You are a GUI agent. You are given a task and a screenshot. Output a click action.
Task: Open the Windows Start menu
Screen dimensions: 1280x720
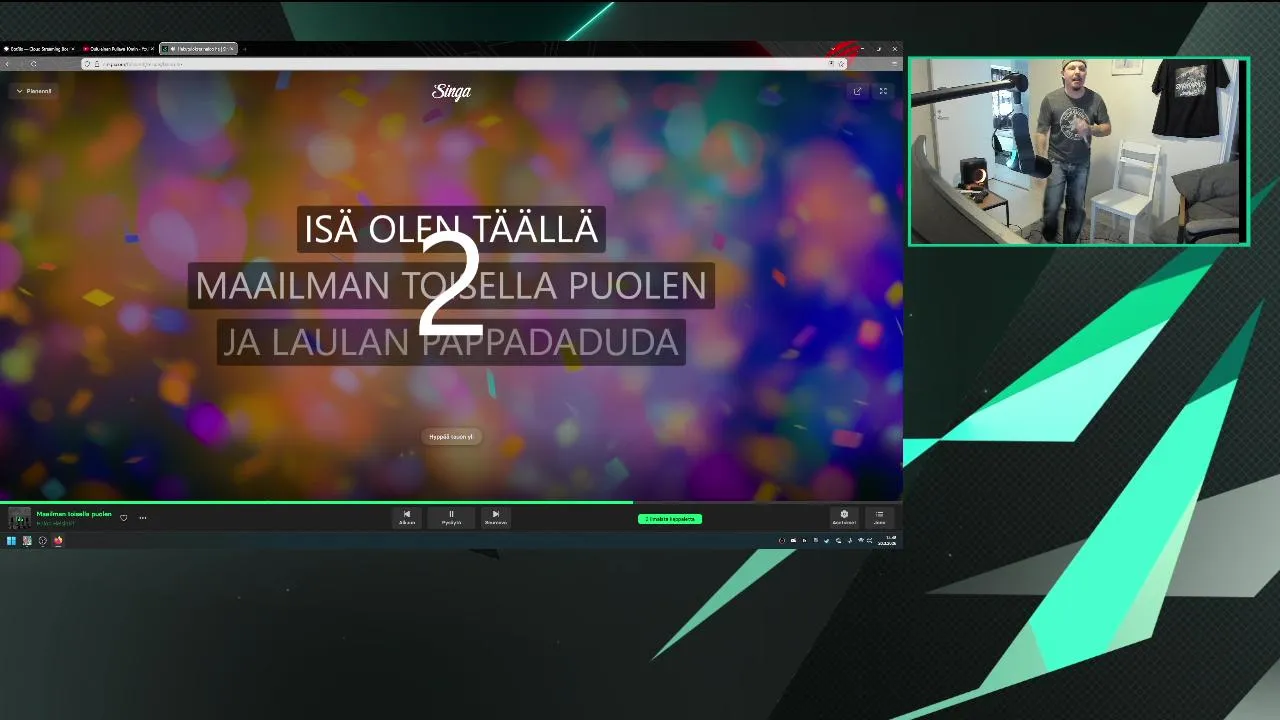point(11,541)
